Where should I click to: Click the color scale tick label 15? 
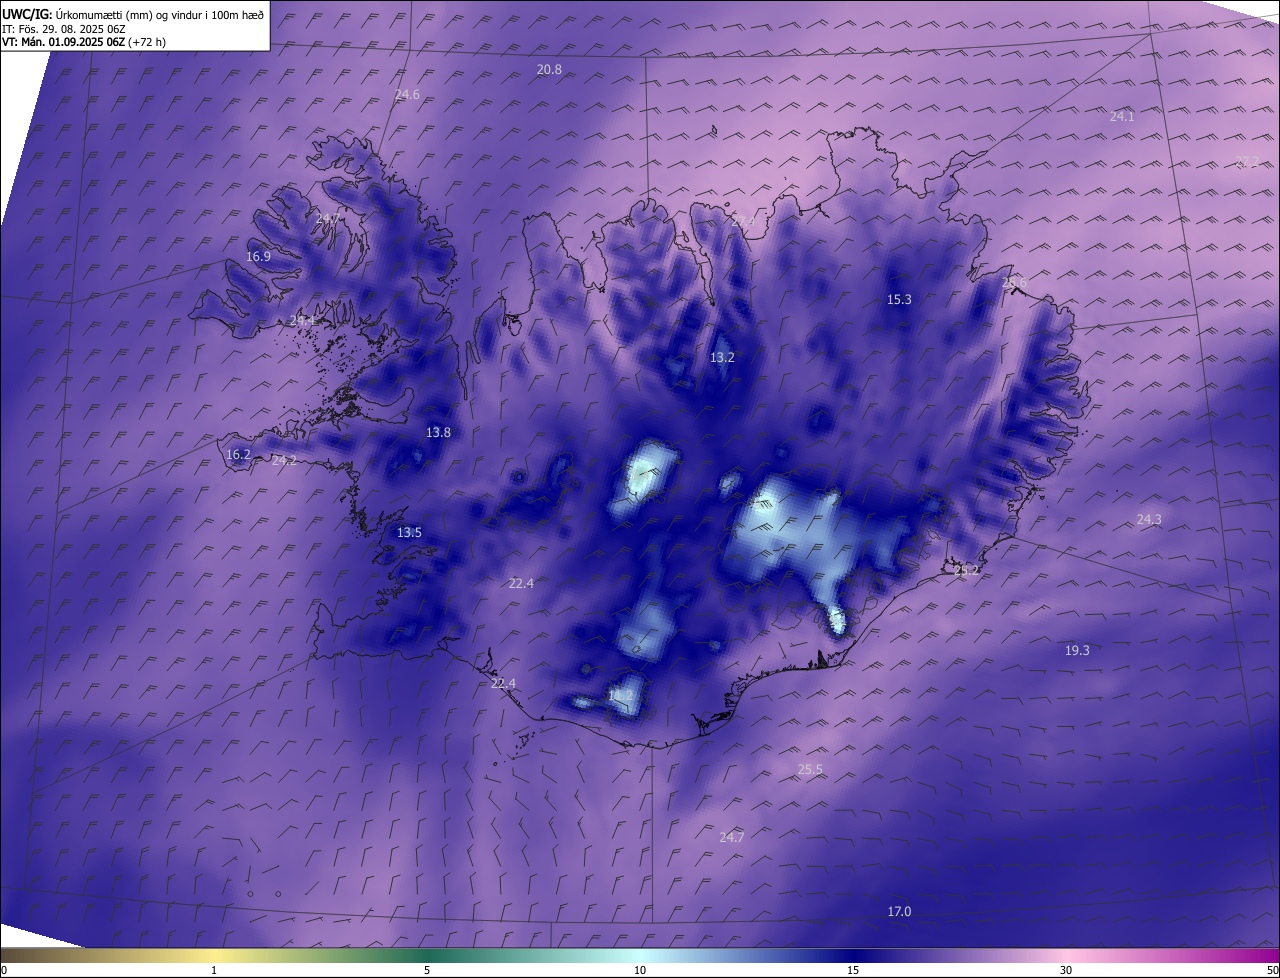pyautogui.click(x=853, y=971)
